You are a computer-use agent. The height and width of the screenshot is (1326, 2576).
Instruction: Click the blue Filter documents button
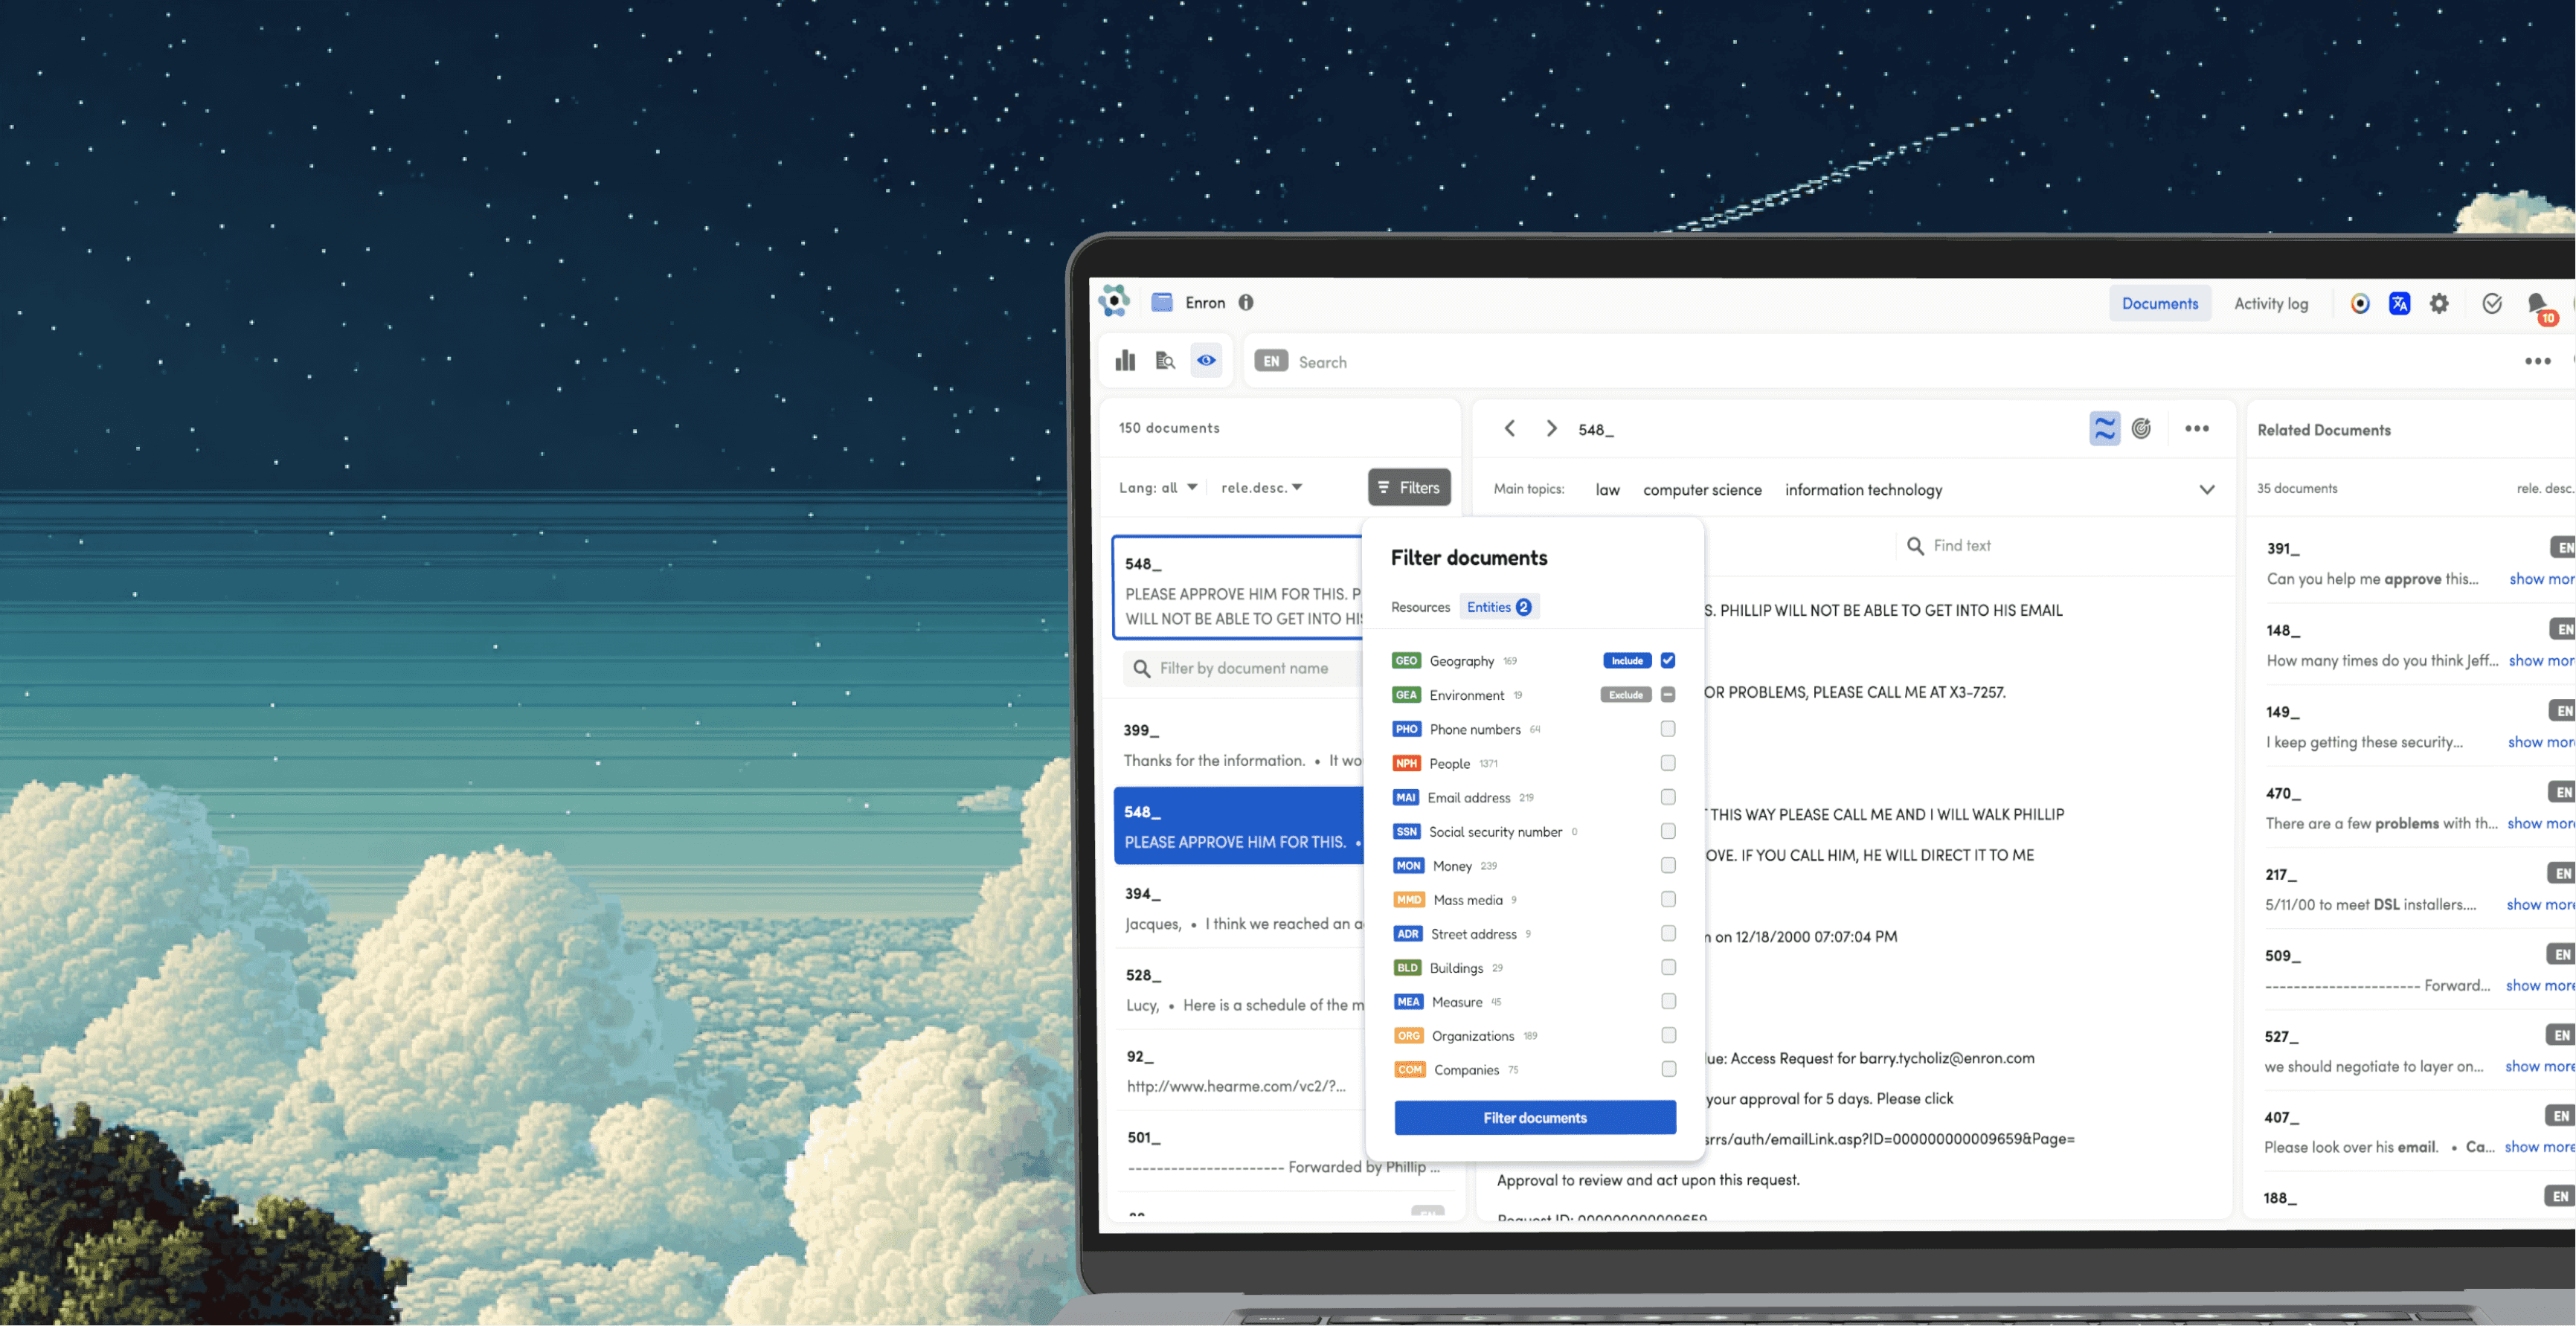[x=1534, y=1117]
